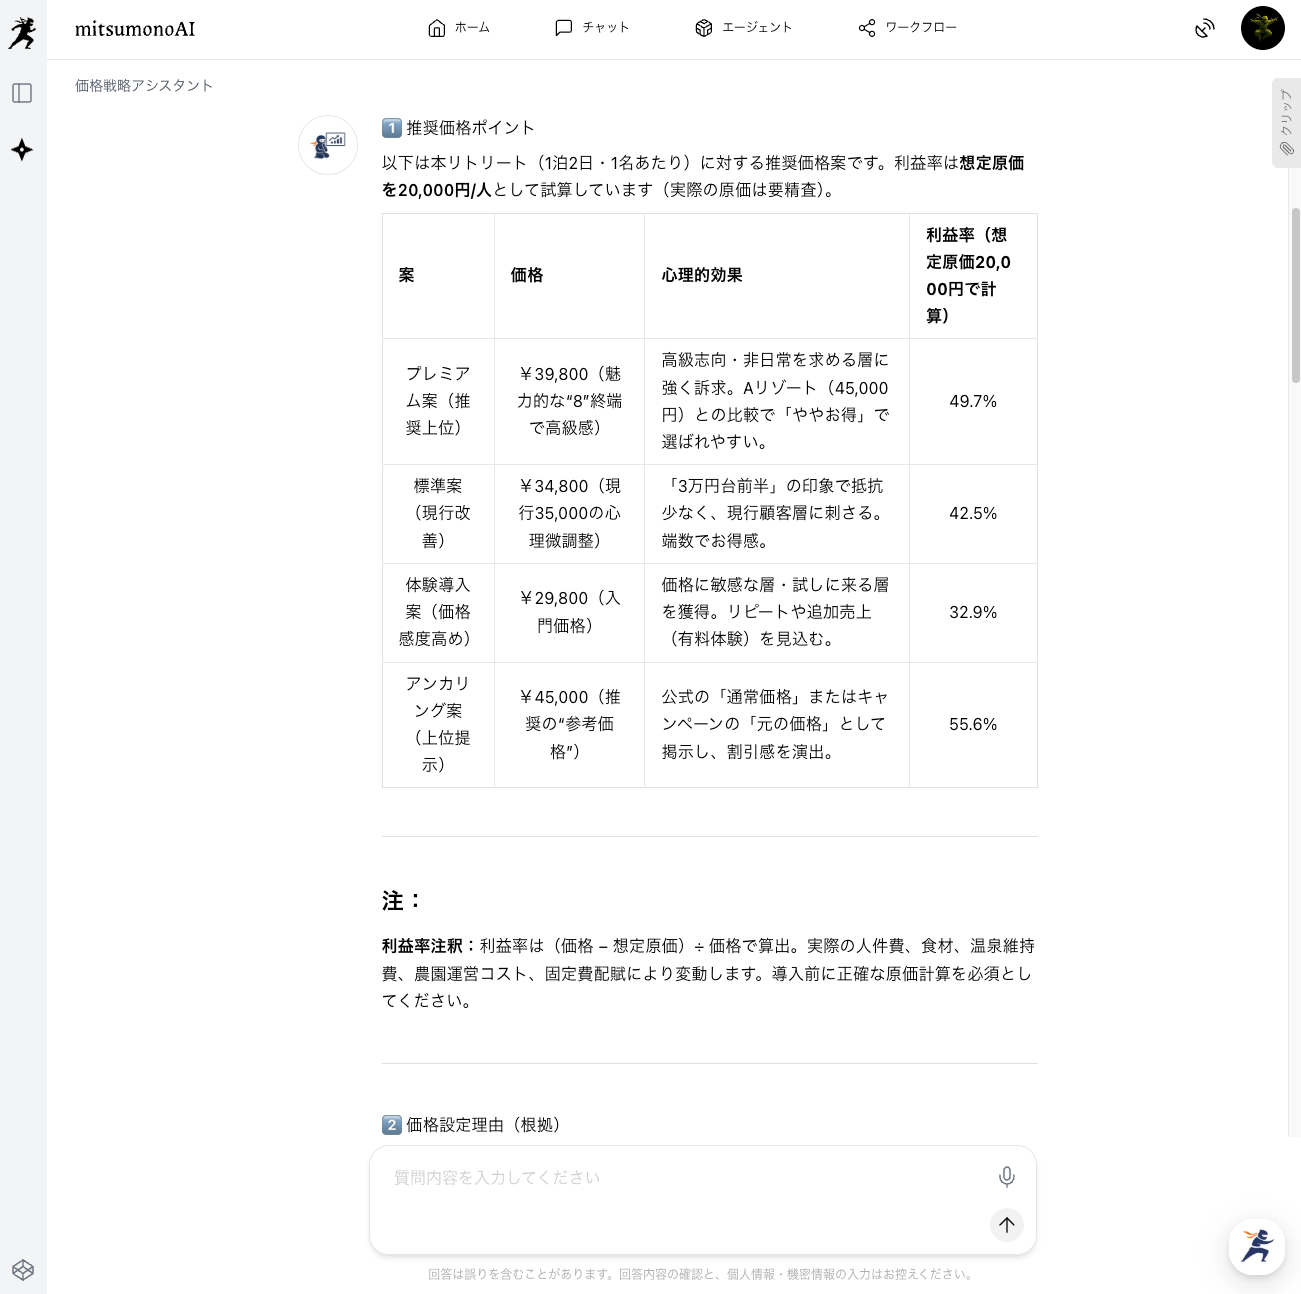The width and height of the screenshot is (1301, 1294).
Task: Switch to the エージェント page
Action: tap(743, 28)
